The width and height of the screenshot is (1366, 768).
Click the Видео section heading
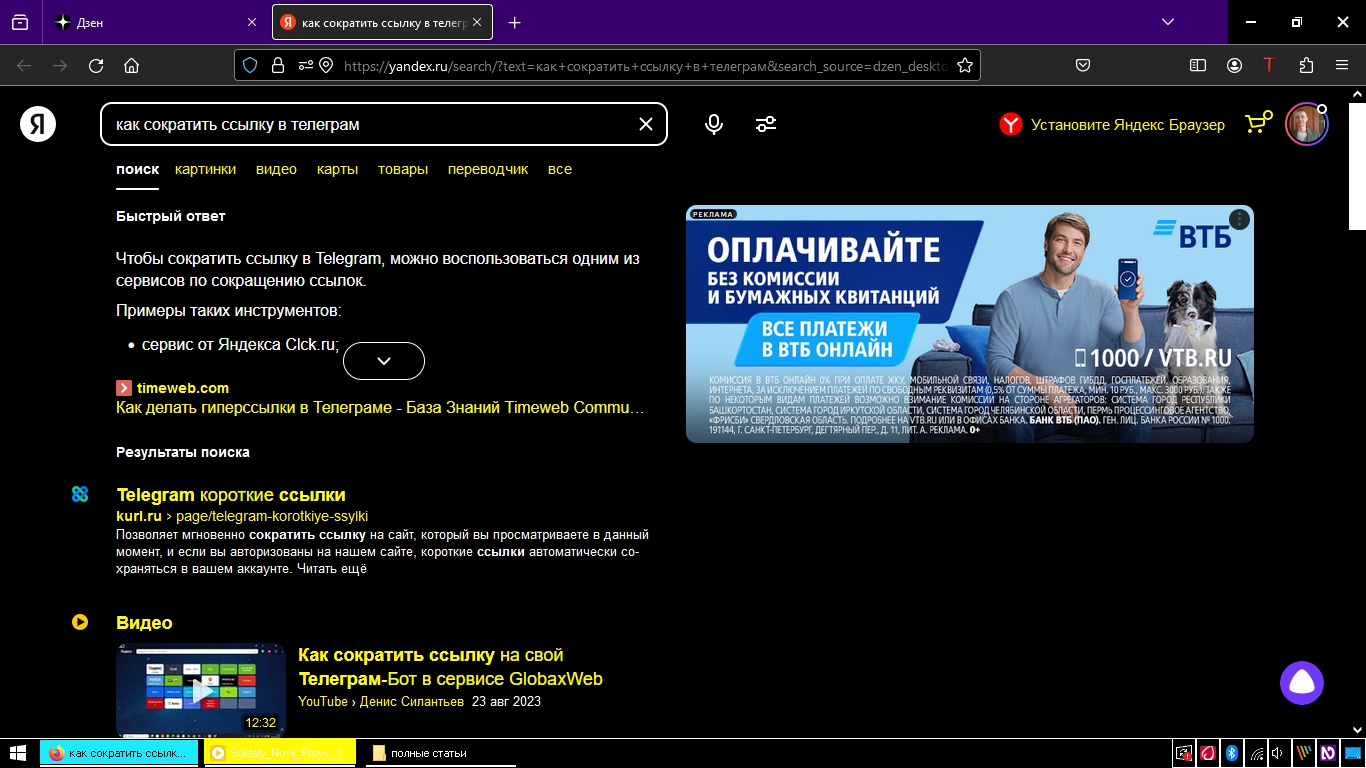click(x=145, y=623)
